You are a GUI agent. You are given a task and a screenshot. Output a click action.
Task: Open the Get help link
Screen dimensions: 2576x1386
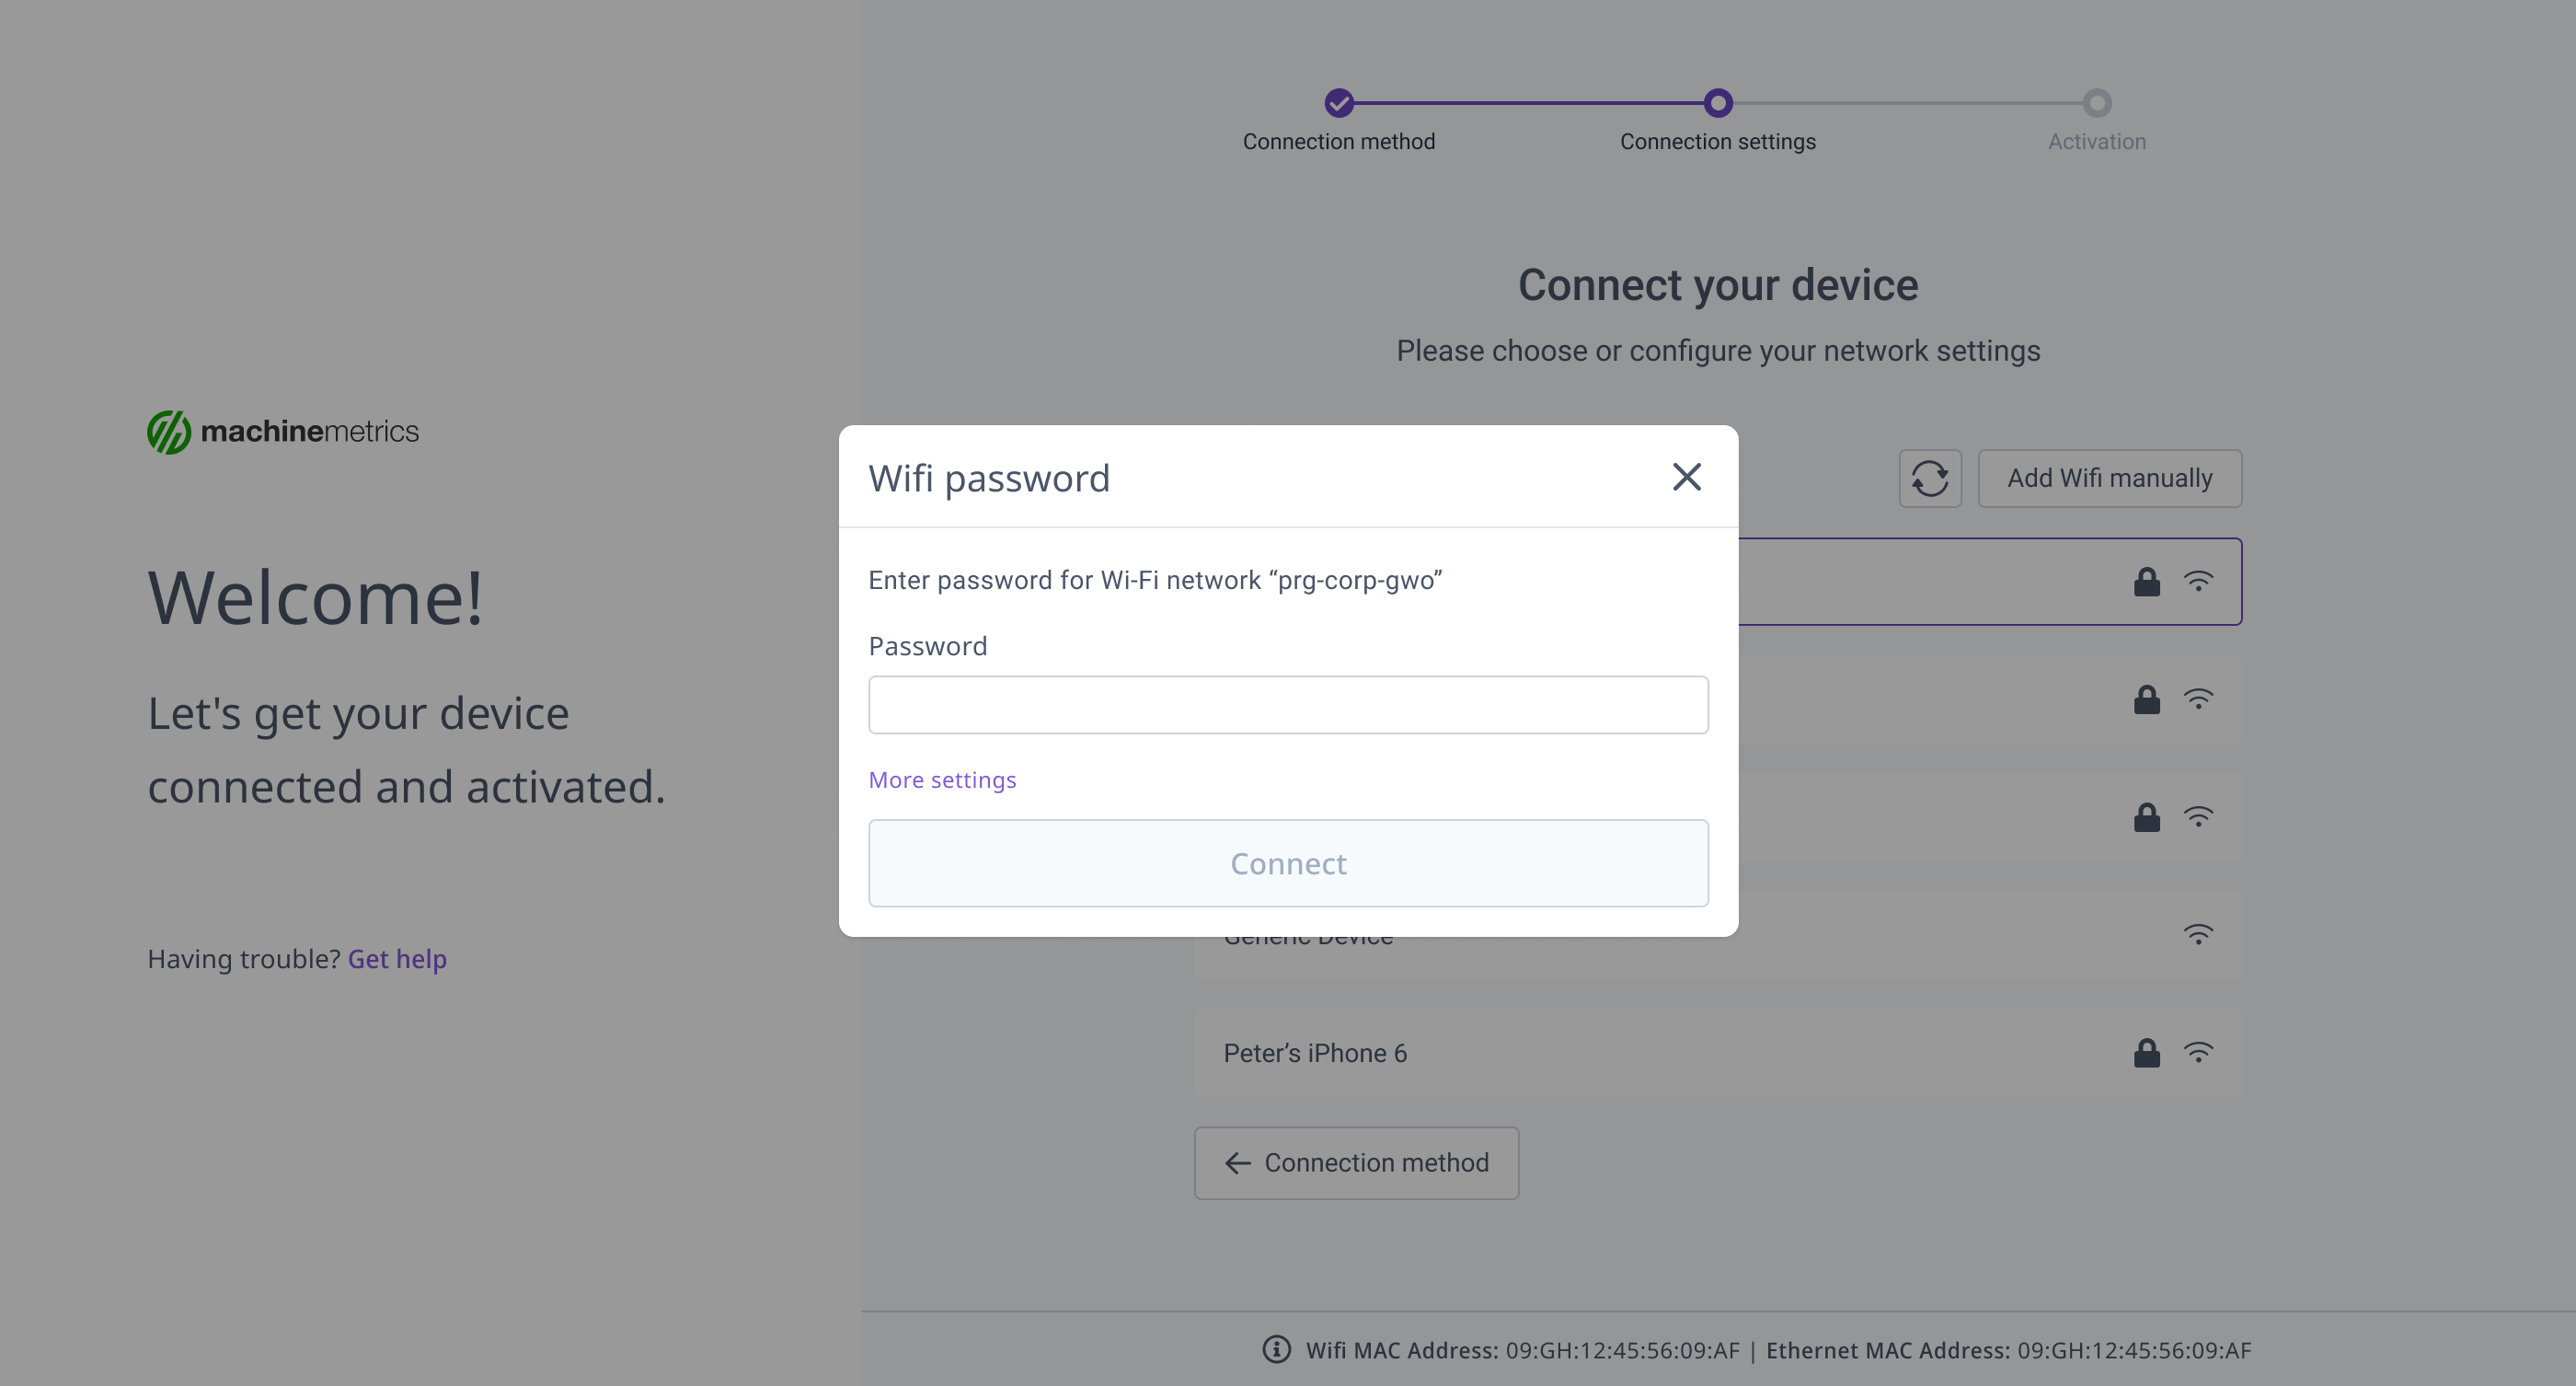coord(397,959)
